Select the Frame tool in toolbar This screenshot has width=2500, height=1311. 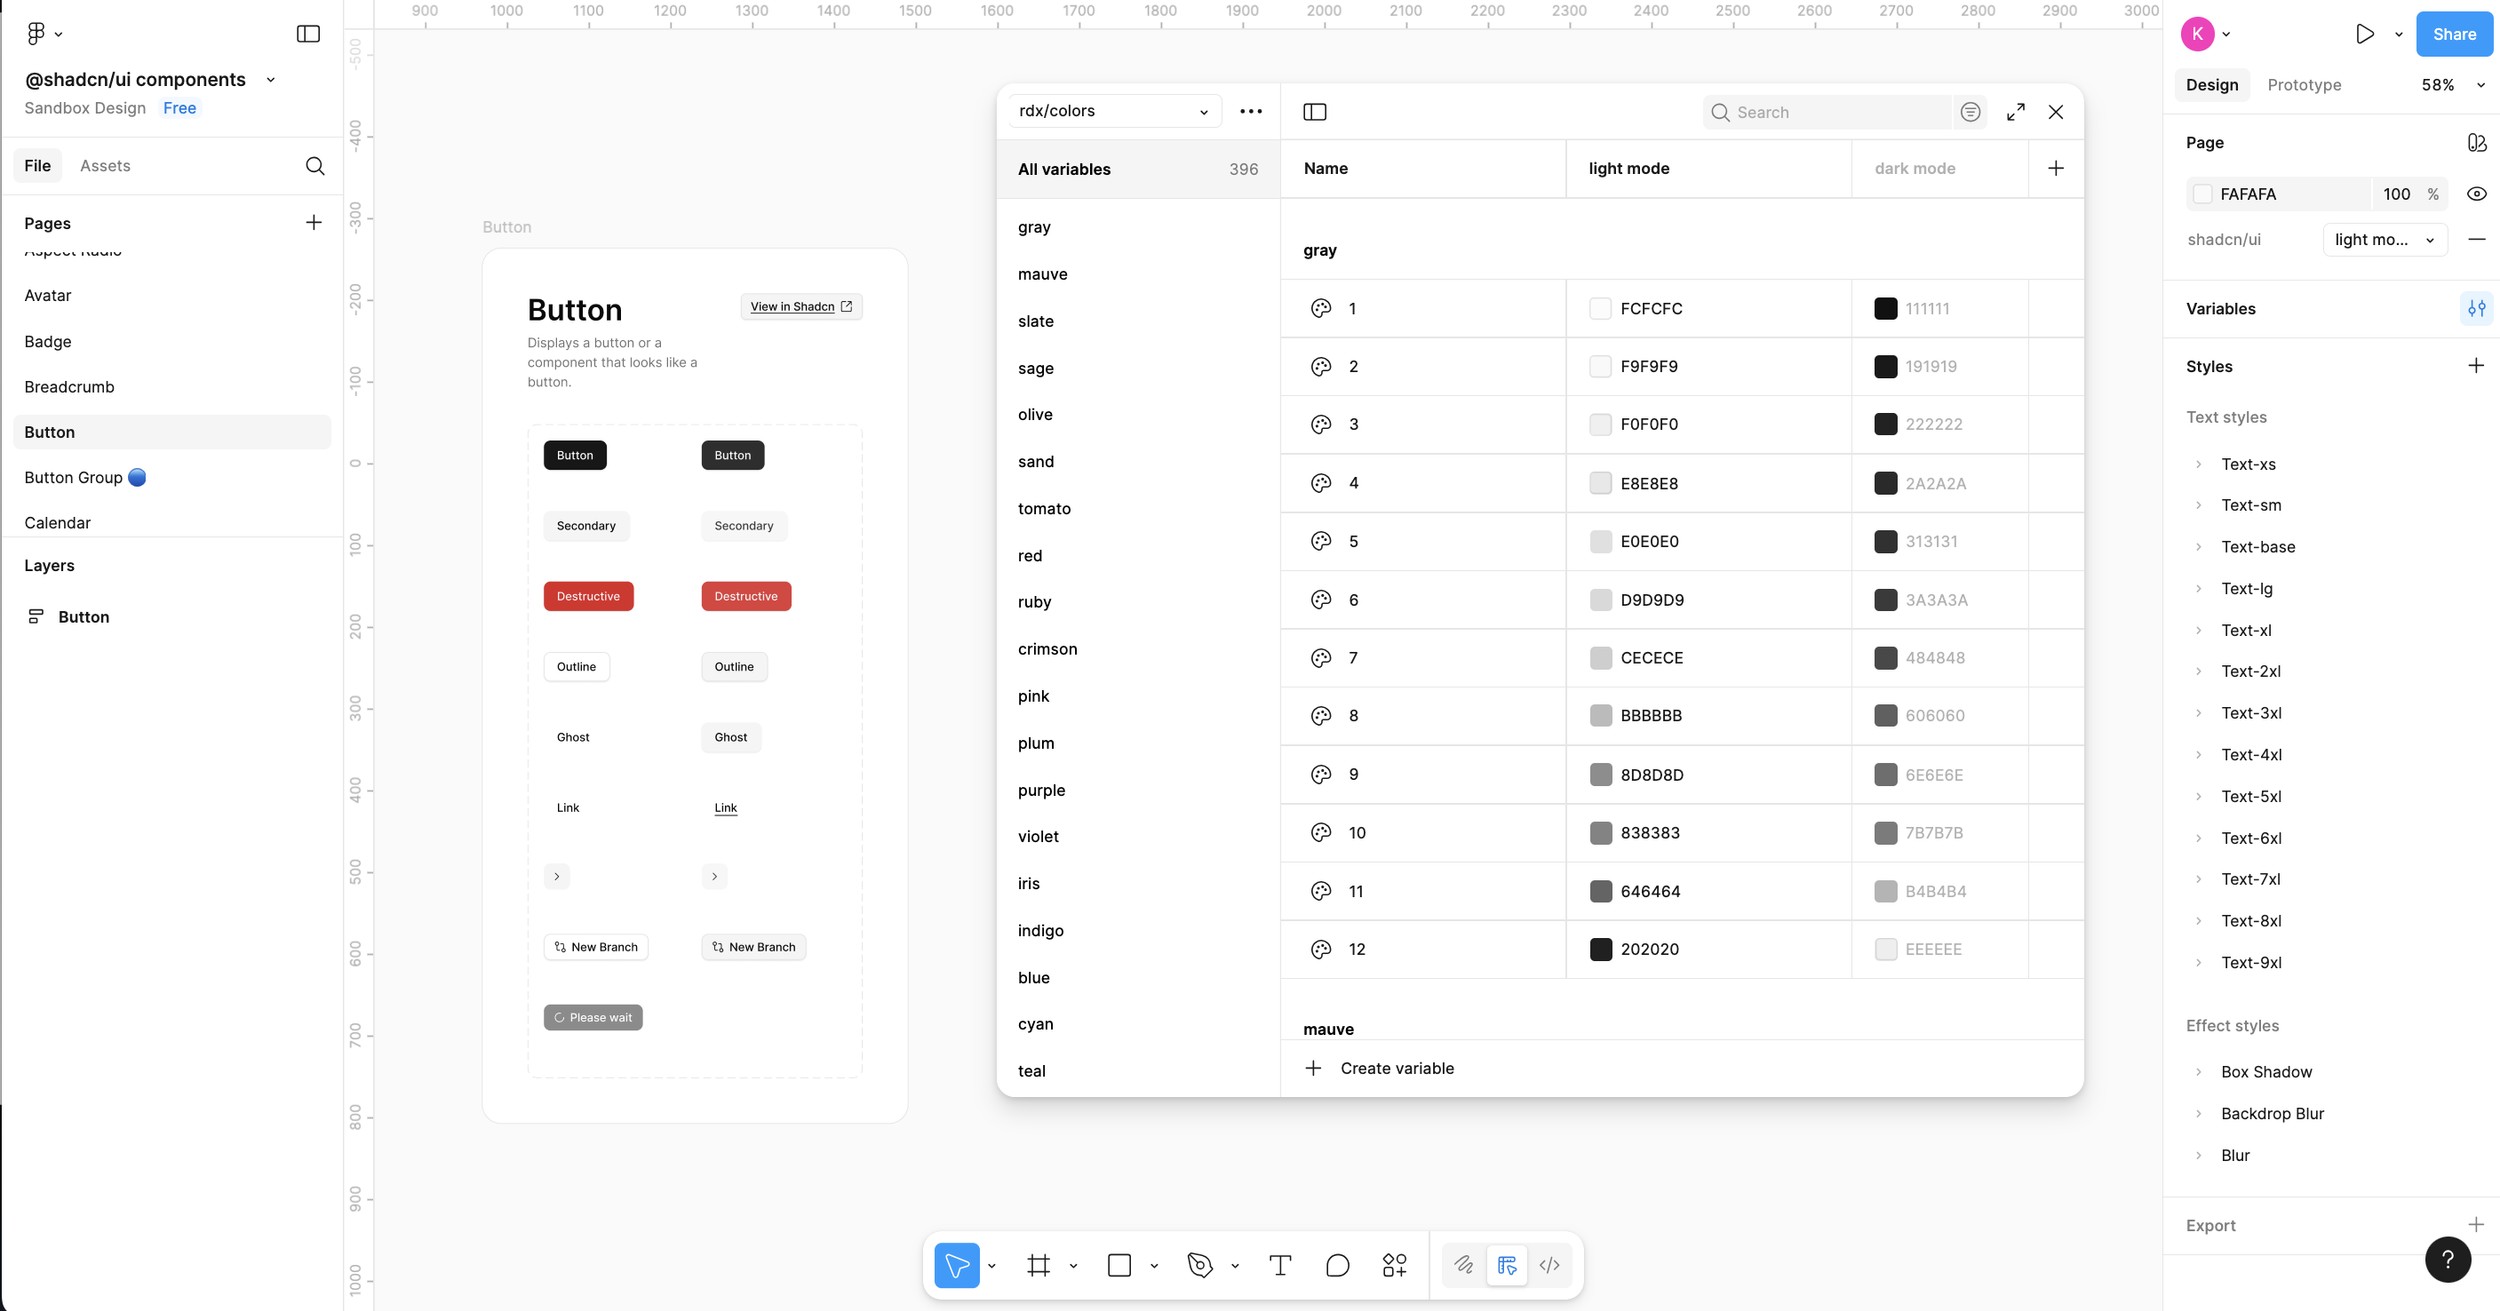(1039, 1265)
